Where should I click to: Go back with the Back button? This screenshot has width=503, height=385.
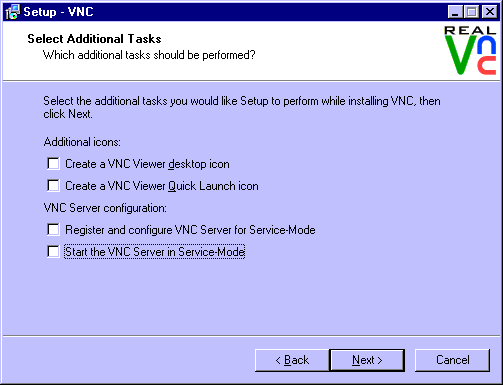(x=292, y=360)
